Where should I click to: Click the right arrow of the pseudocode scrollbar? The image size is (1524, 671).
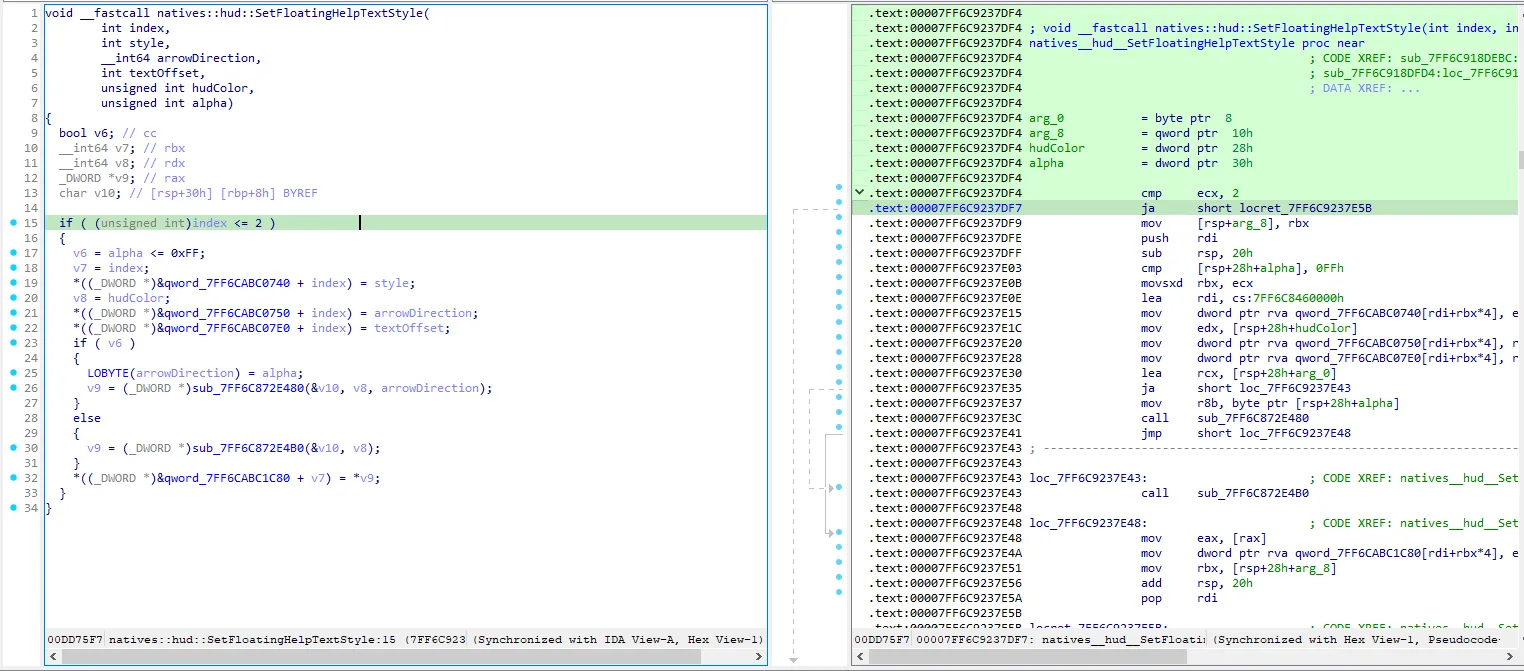click(757, 656)
